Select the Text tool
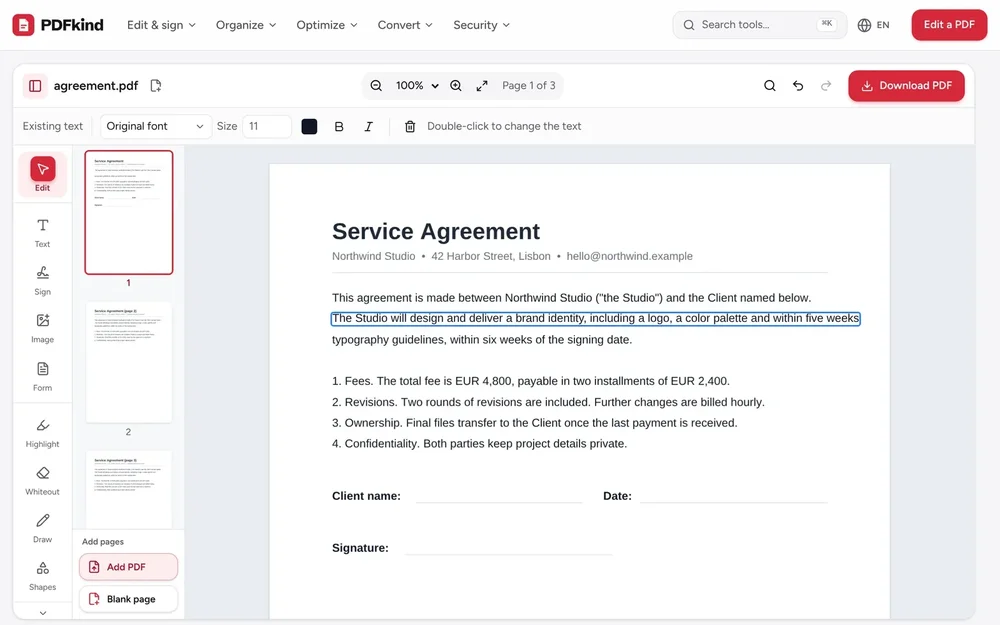The width and height of the screenshot is (1000, 625). [x=42, y=233]
